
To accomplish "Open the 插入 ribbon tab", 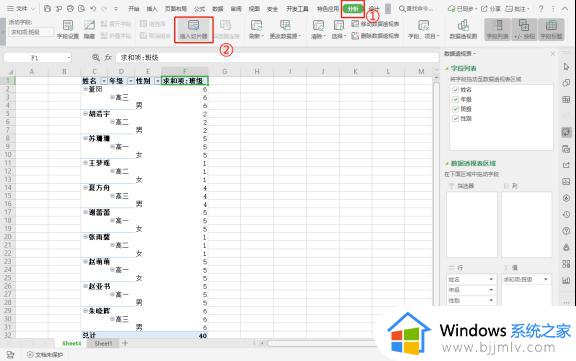I will coord(152,9).
